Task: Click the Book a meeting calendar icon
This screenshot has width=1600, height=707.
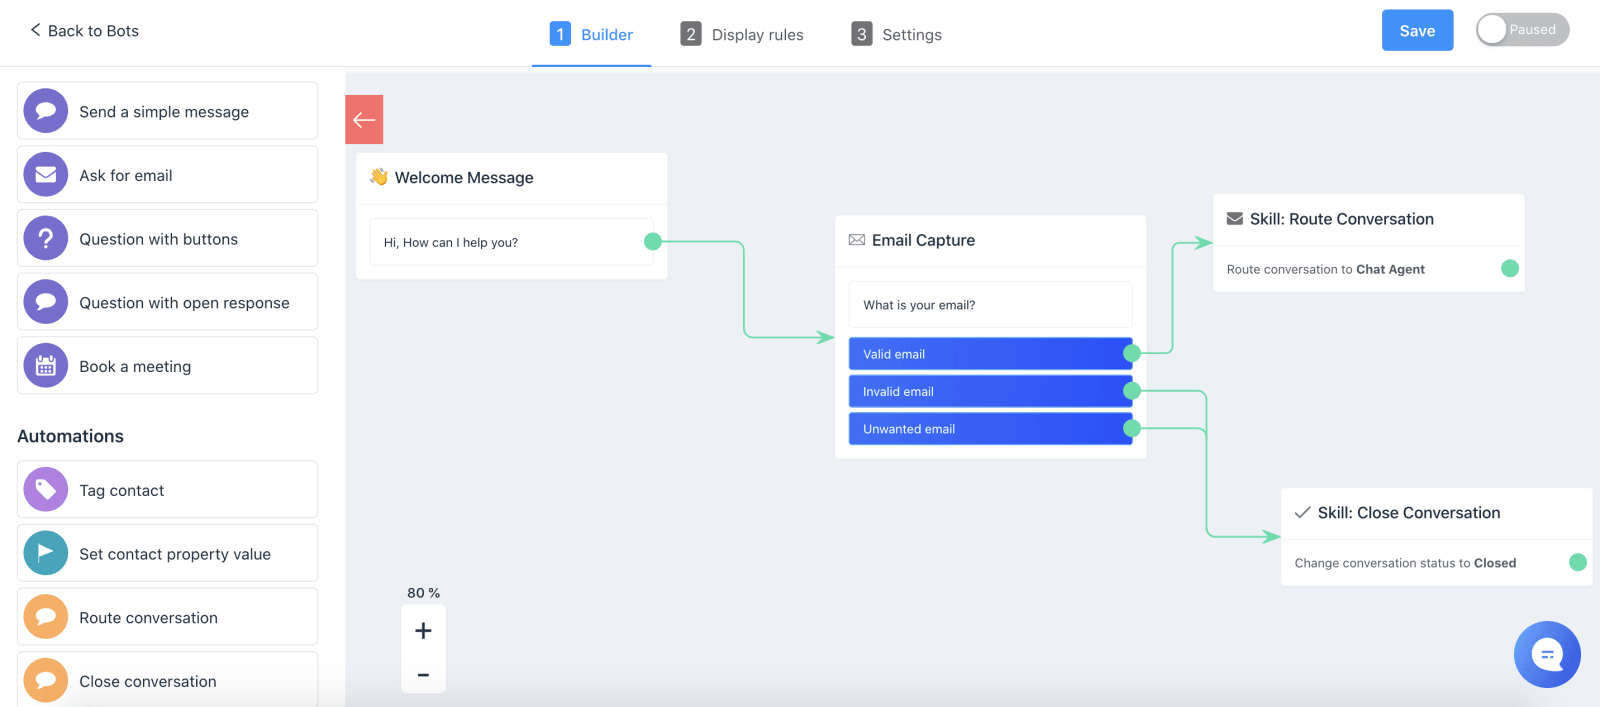Action: tap(46, 366)
